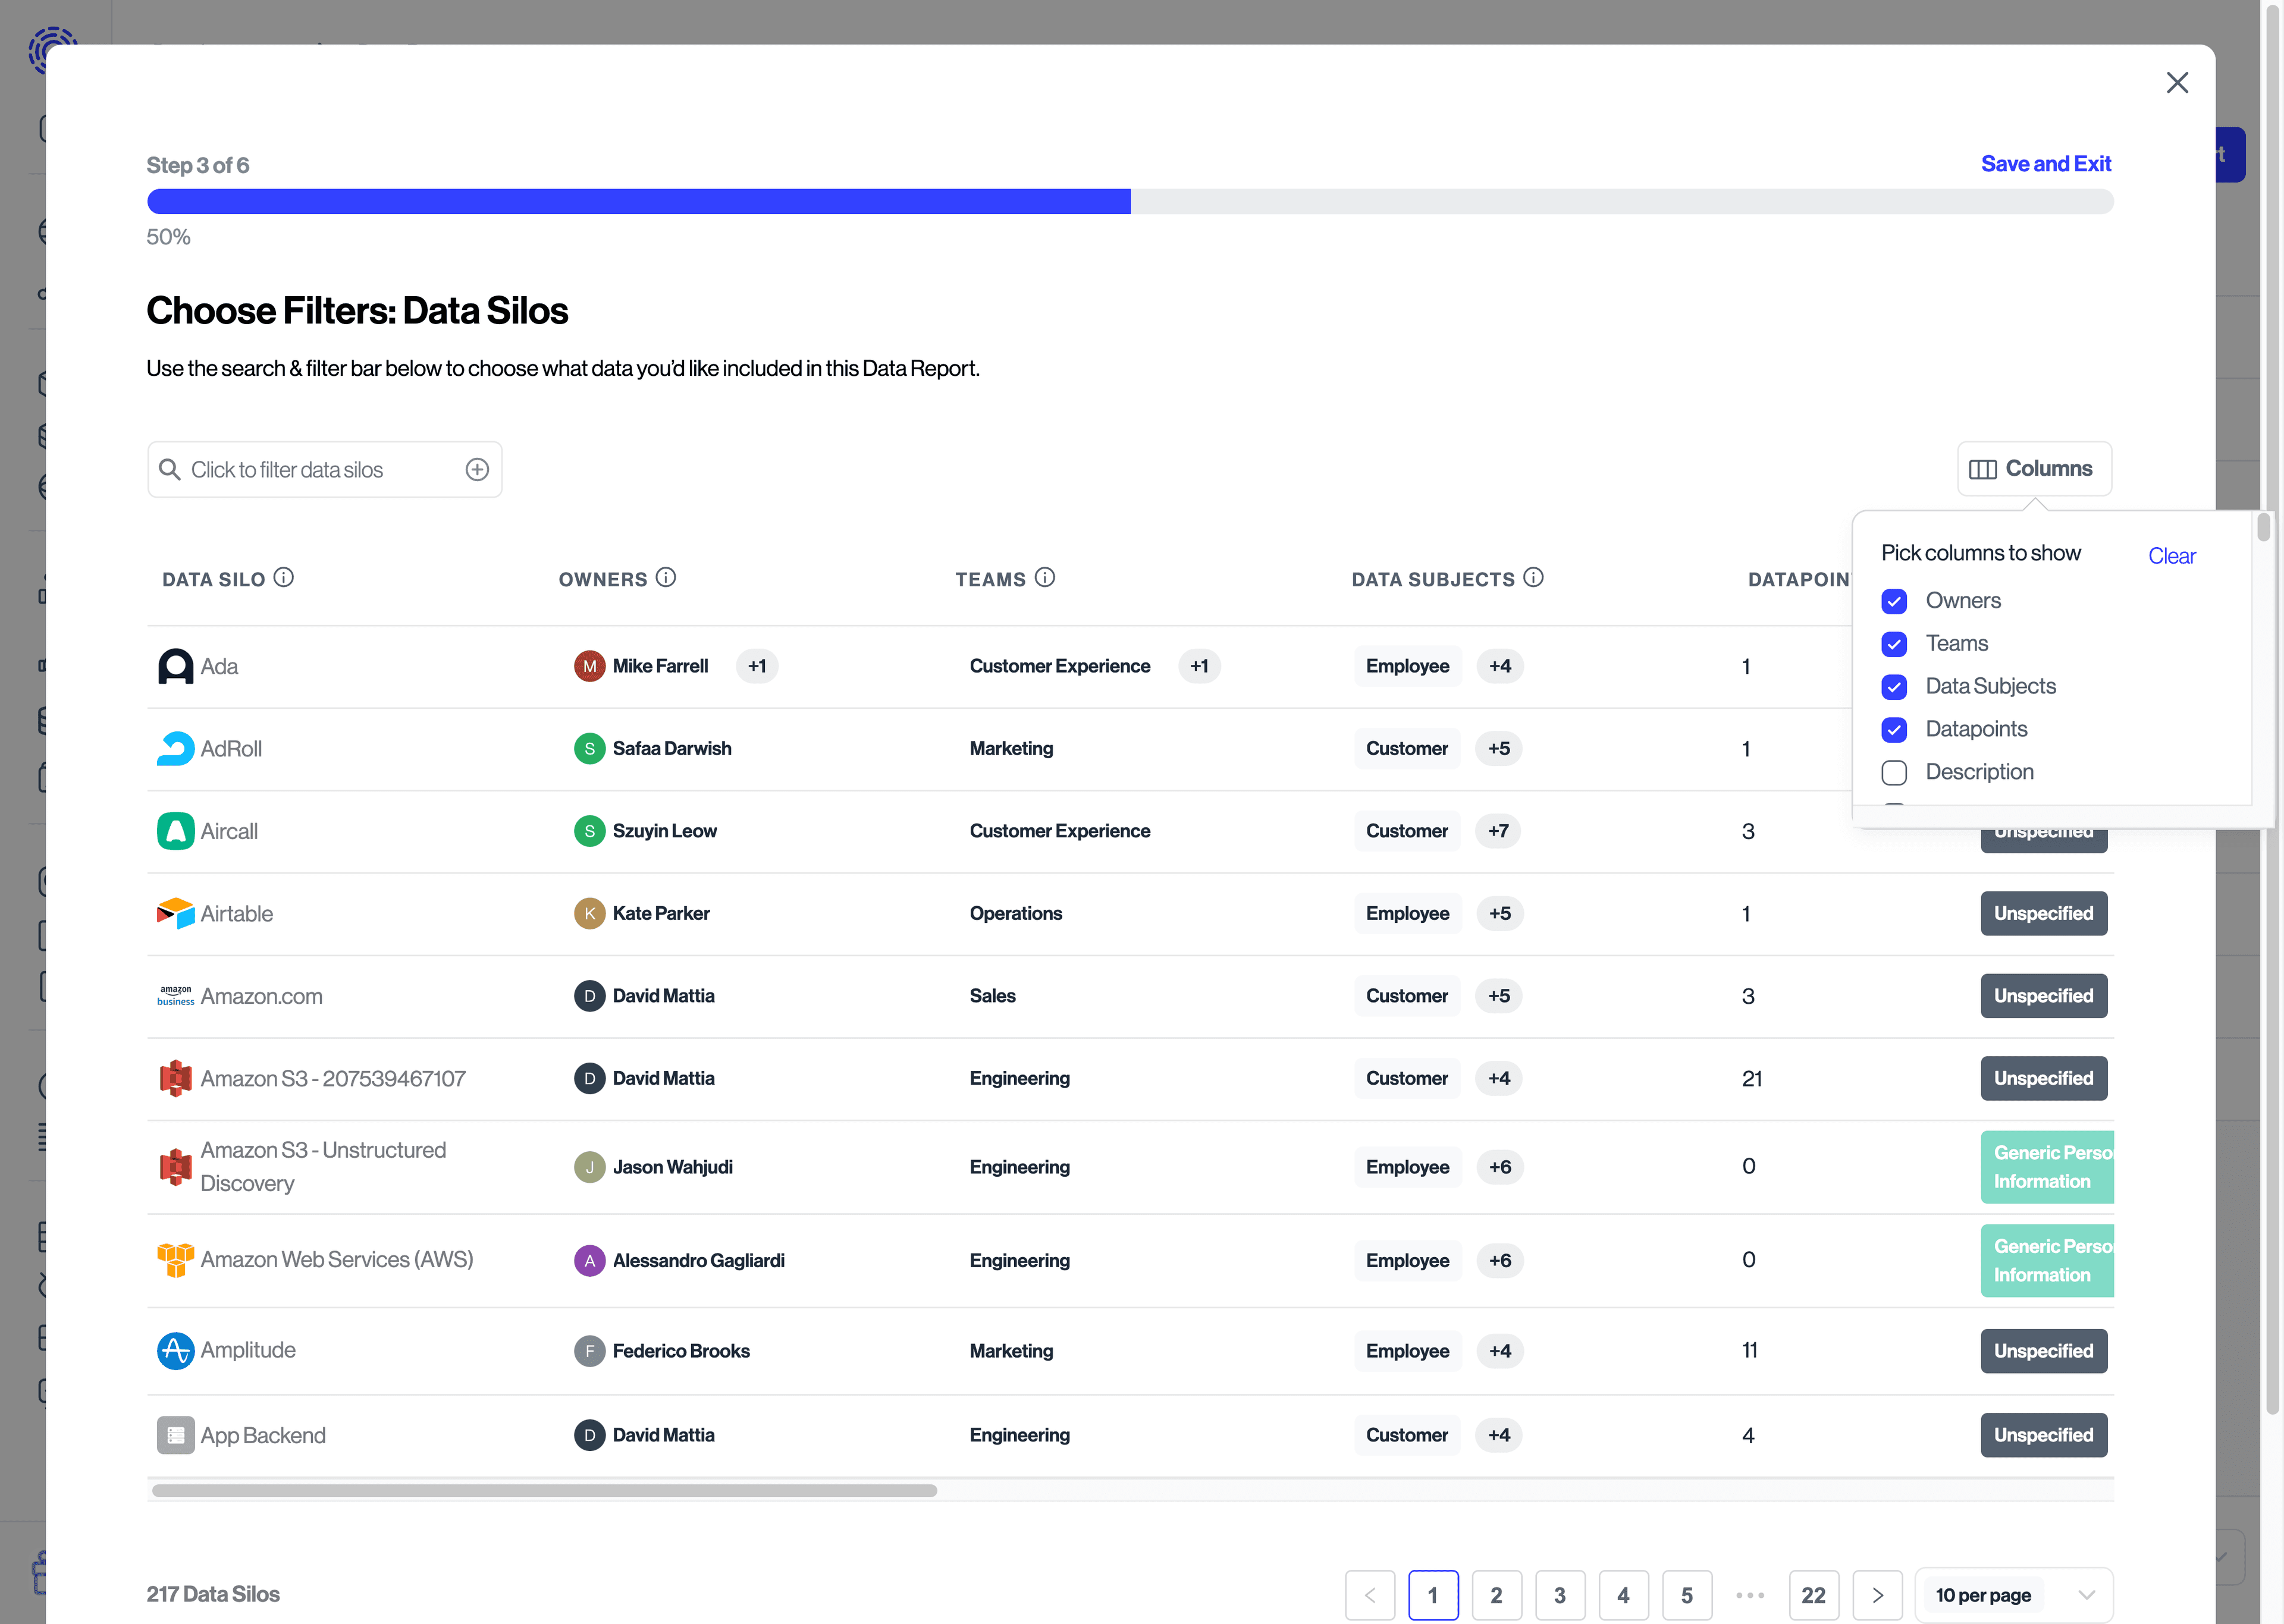Click the Amazon Web Services (AWS) logo
Viewport: 2284px width, 1624px height.
click(175, 1260)
